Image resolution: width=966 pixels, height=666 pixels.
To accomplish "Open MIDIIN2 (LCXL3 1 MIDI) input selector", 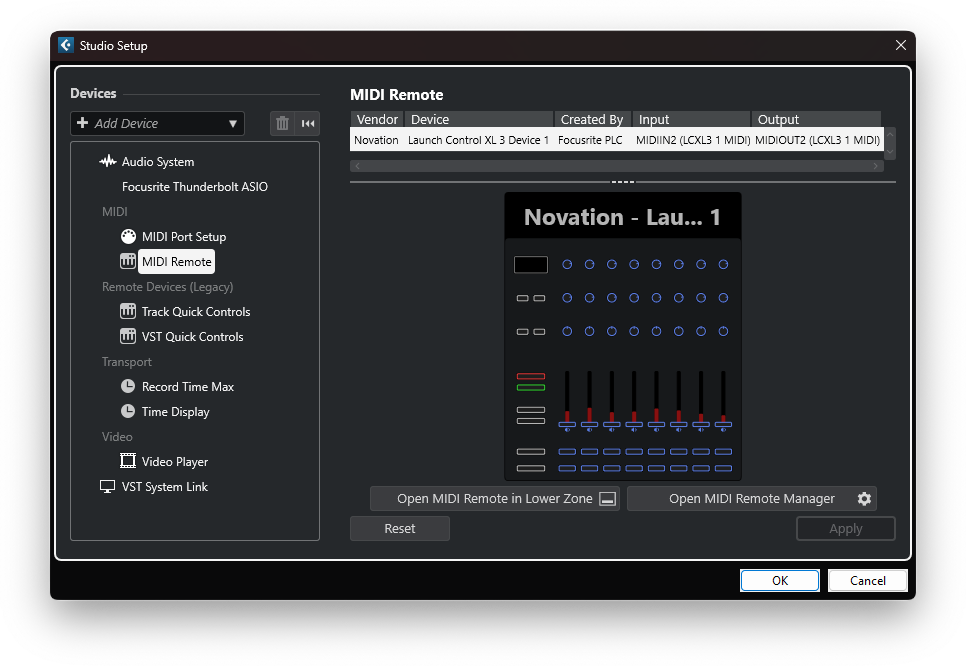I will (x=692, y=140).
